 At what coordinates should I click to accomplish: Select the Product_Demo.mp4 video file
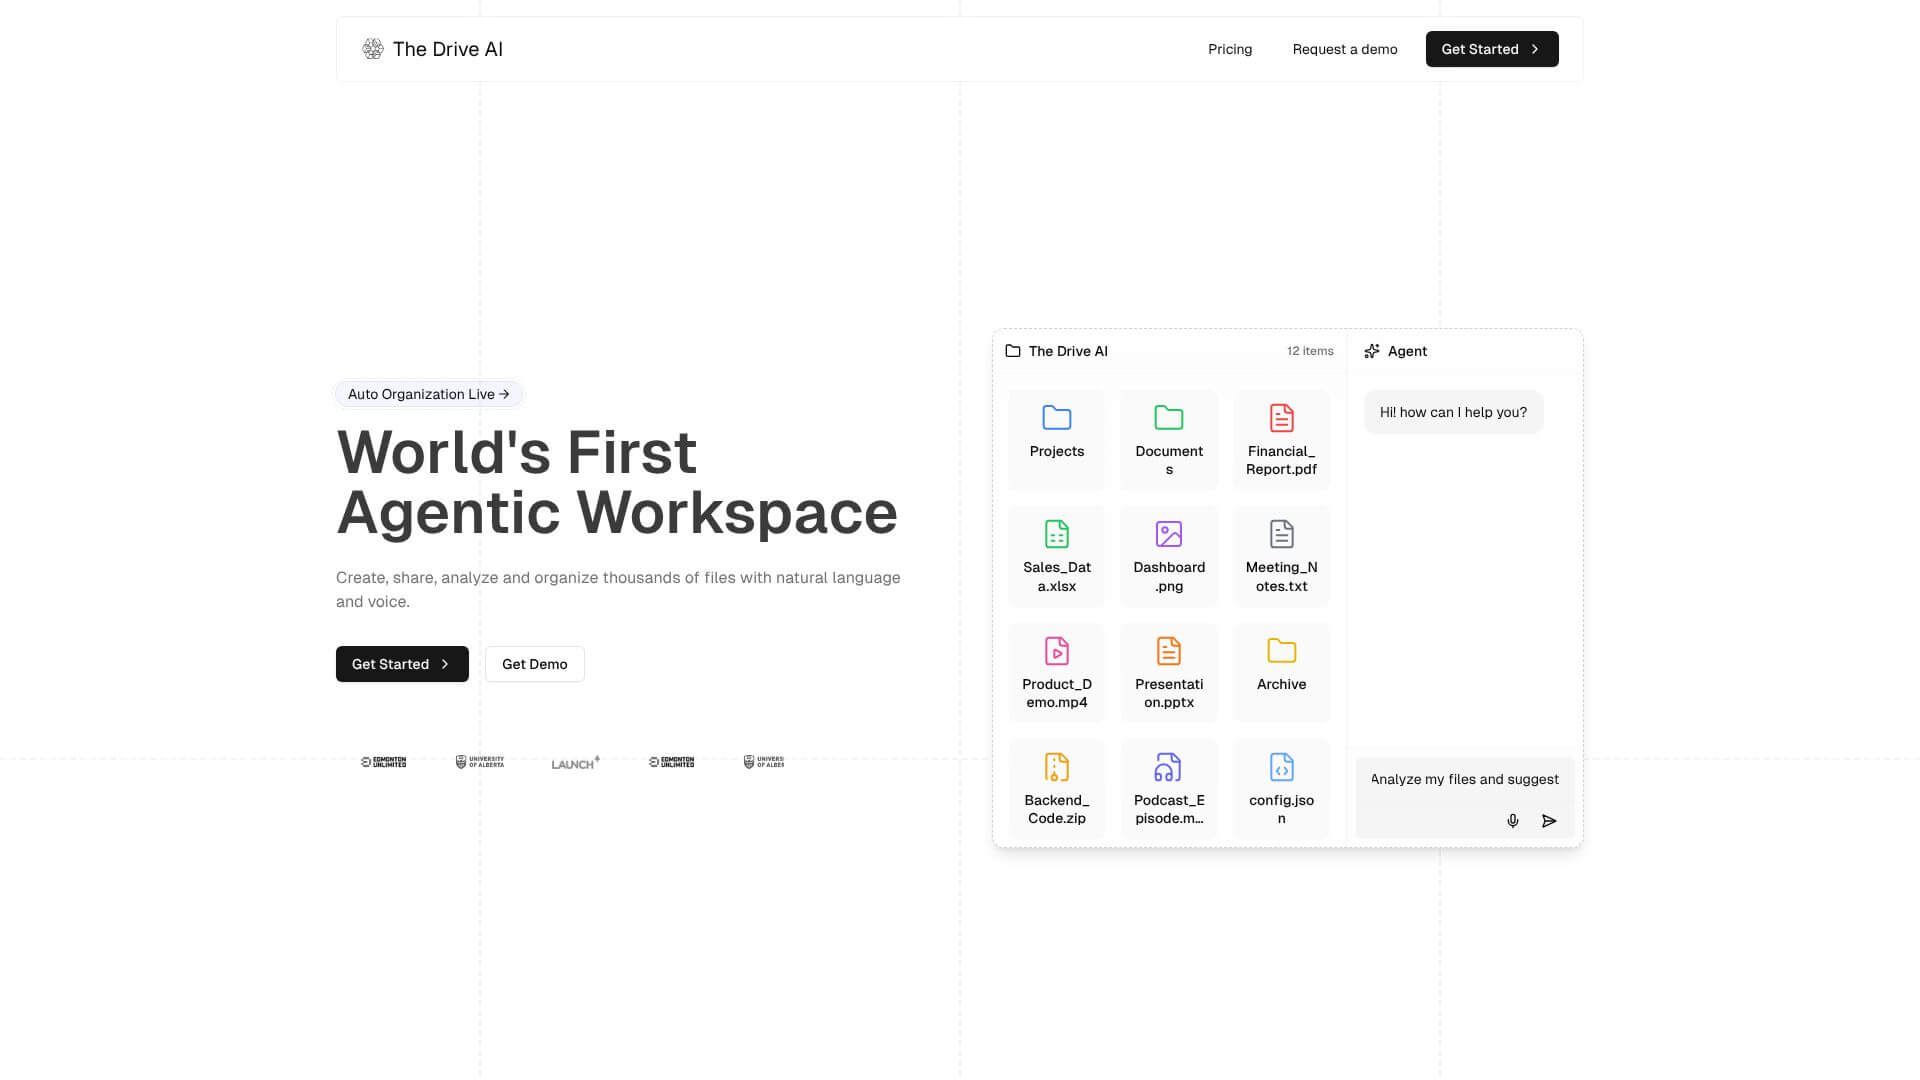tap(1056, 671)
